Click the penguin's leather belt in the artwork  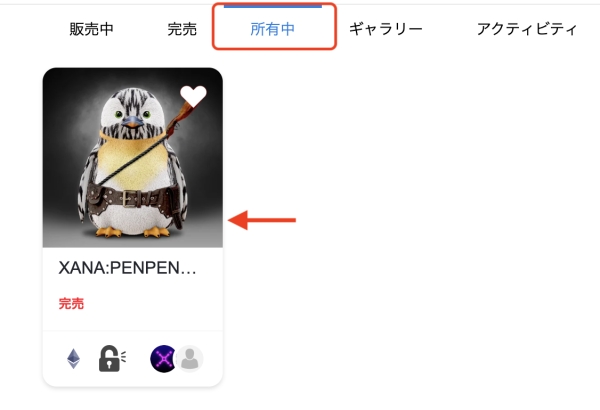(x=132, y=199)
